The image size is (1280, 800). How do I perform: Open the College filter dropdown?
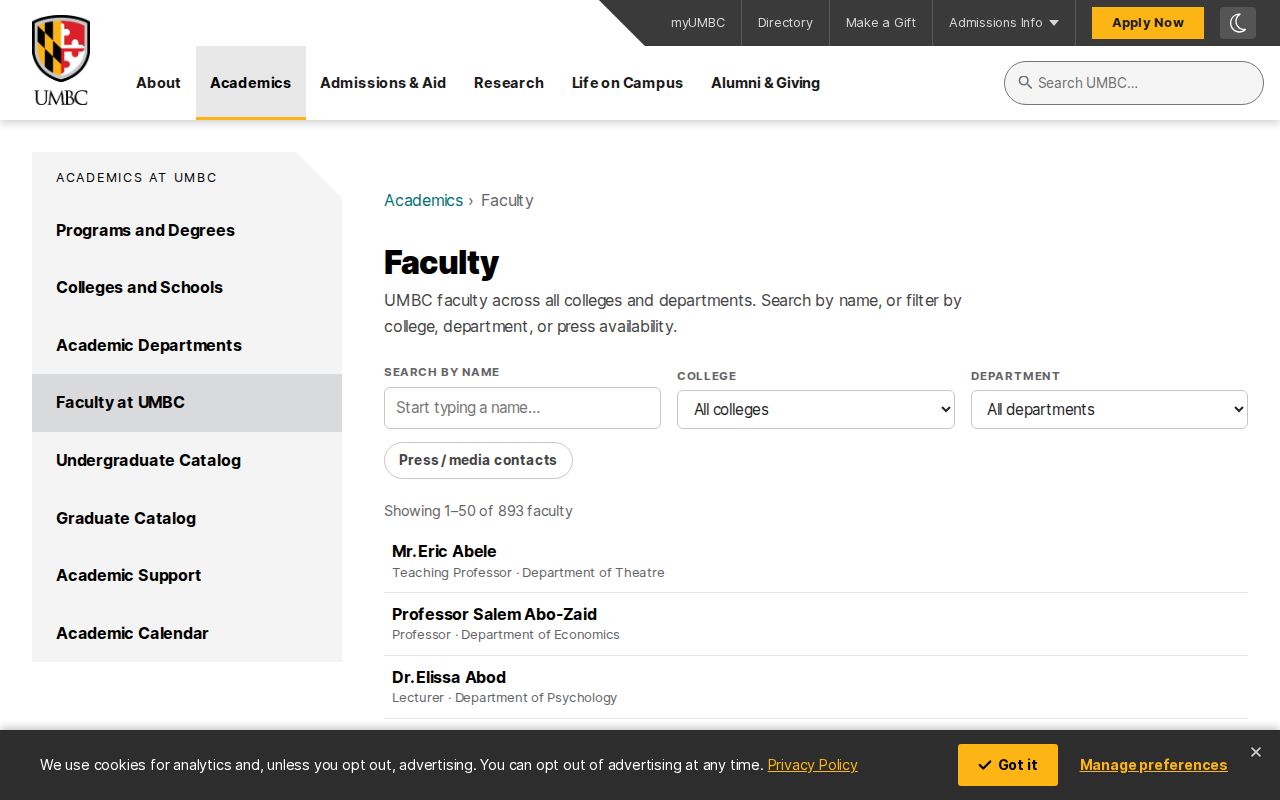point(816,409)
